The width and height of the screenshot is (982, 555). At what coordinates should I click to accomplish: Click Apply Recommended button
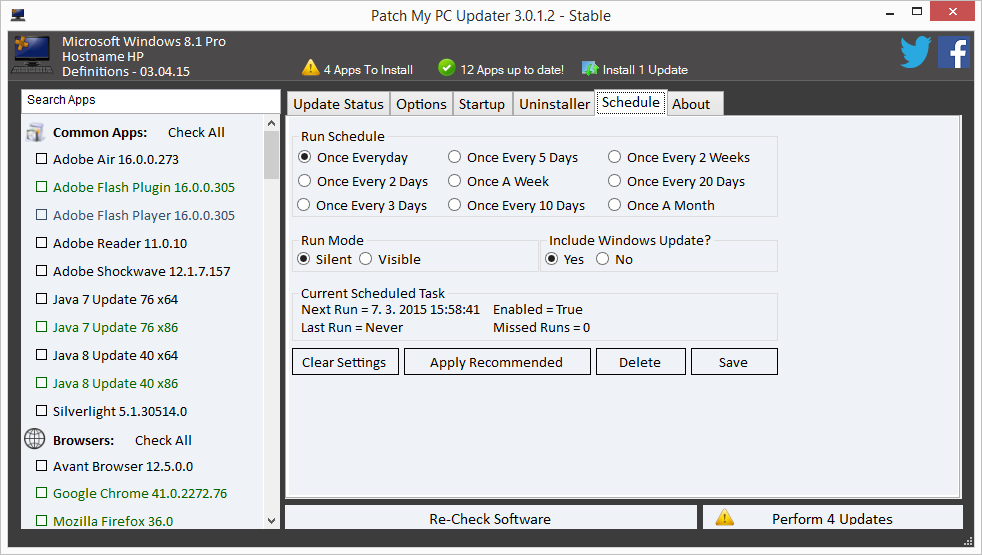click(x=497, y=362)
